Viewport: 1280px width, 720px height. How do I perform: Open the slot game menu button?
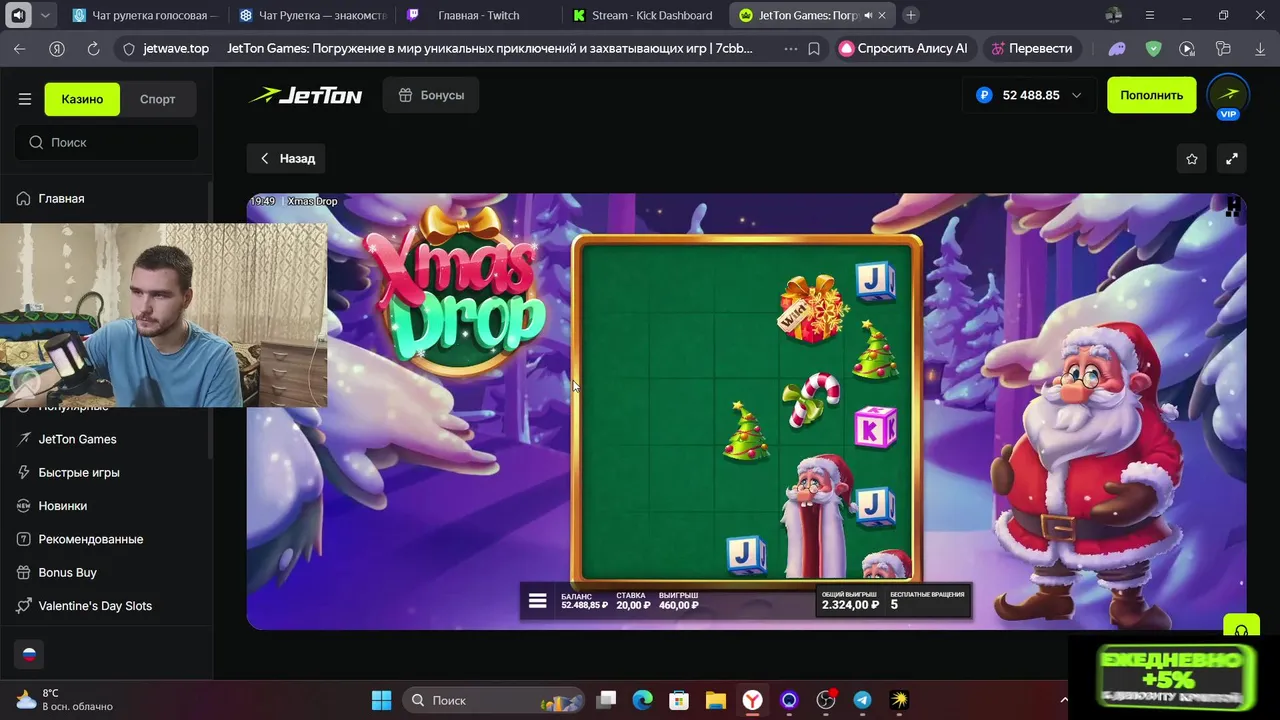[538, 601]
